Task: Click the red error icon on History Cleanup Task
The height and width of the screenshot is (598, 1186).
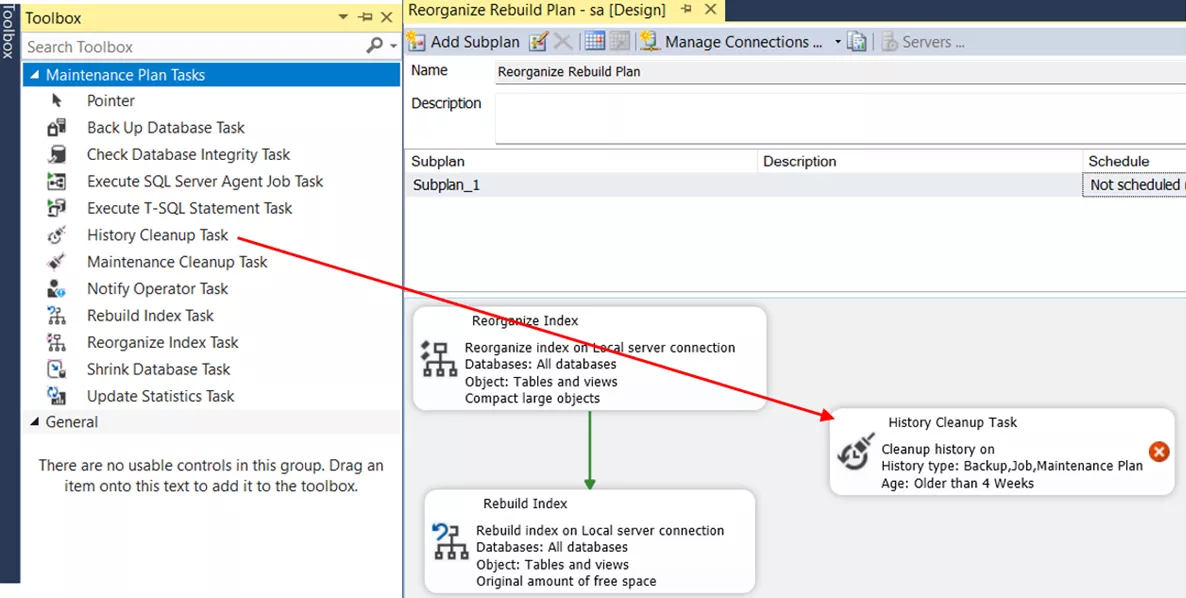Action: click(1159, 451)
